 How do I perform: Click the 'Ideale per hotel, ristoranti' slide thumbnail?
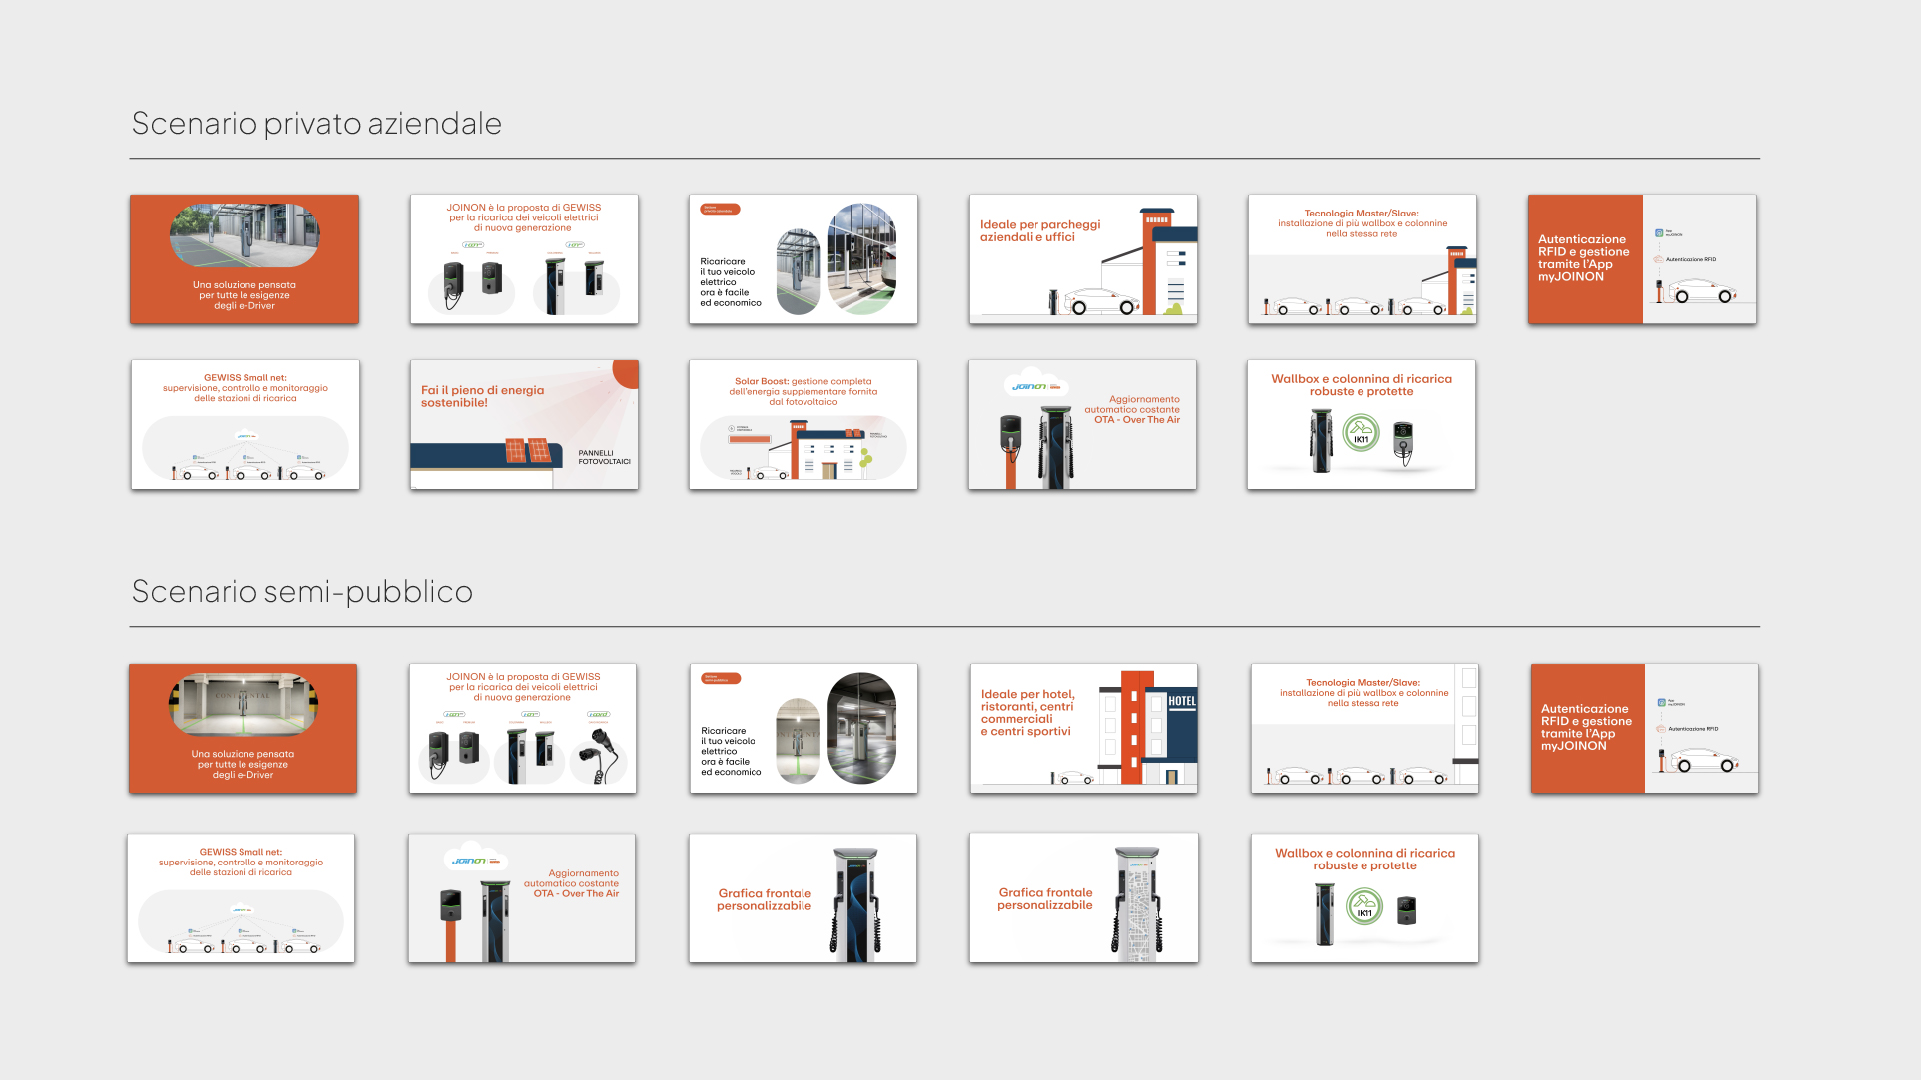pyautogui.click(x=1083, y=728)
